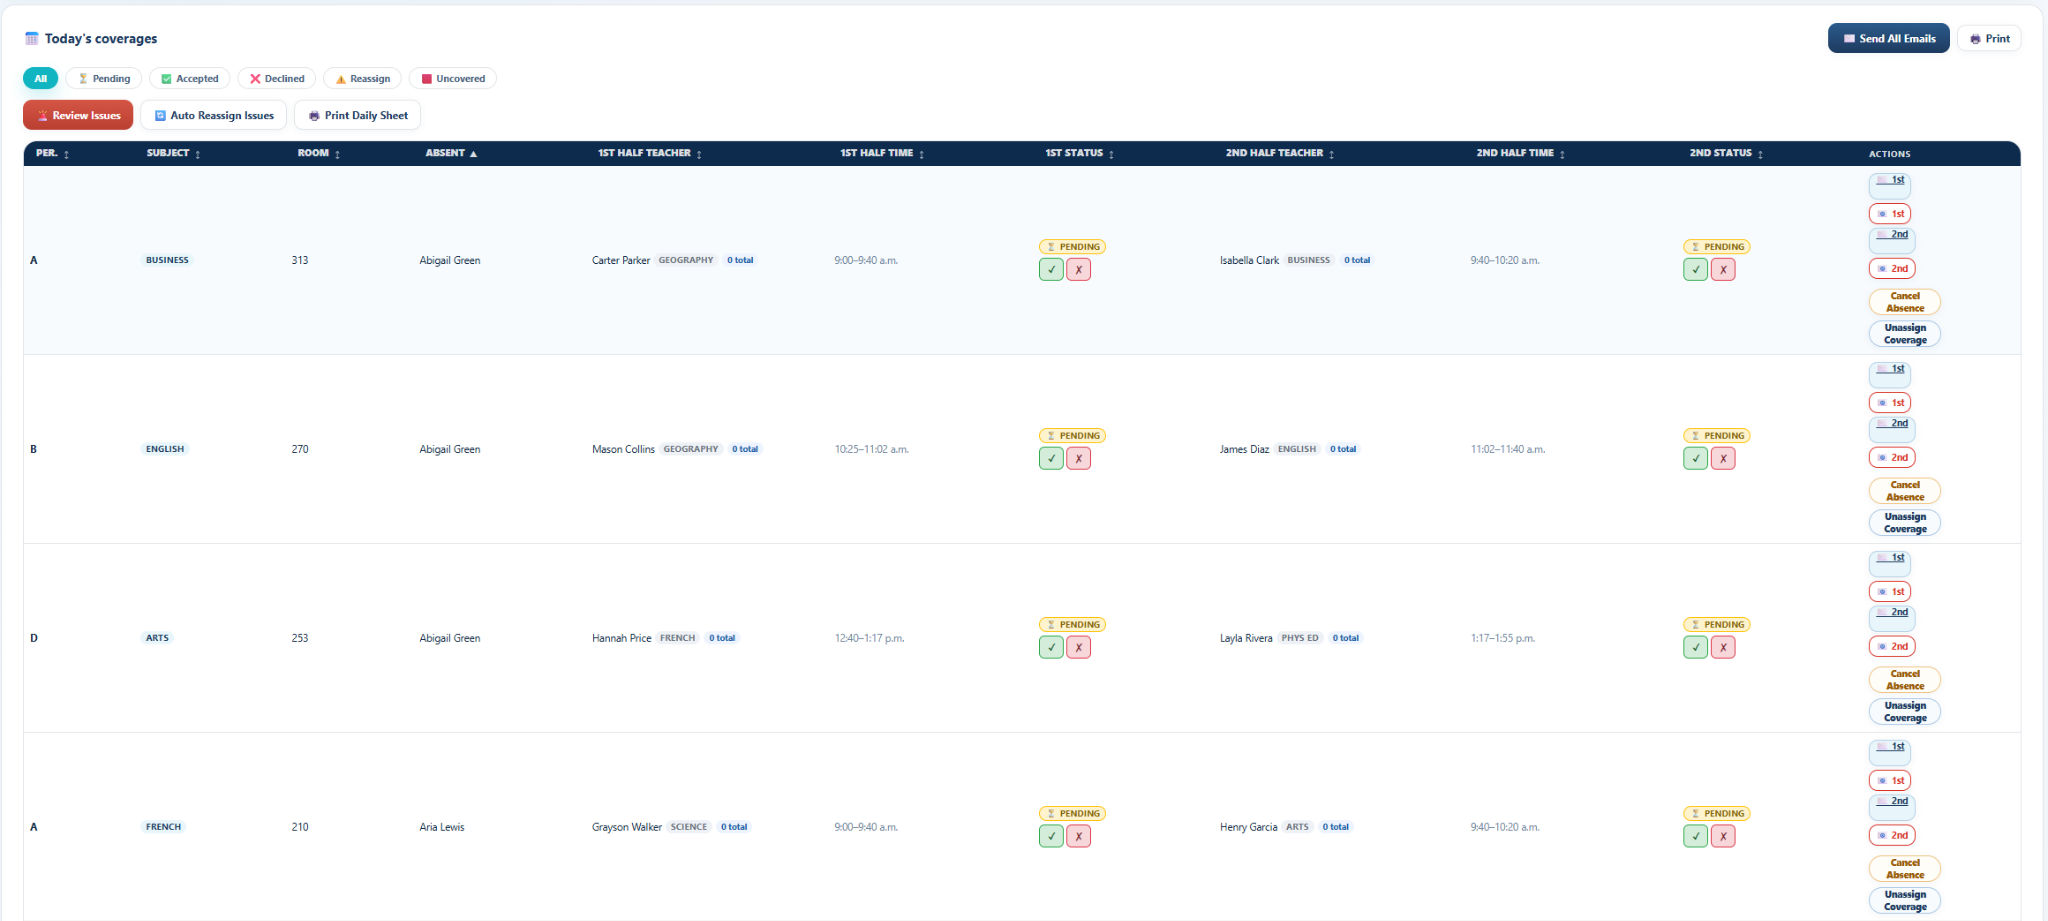Open Review Issues
The image size is (2048, 921).
click(78, 115)
